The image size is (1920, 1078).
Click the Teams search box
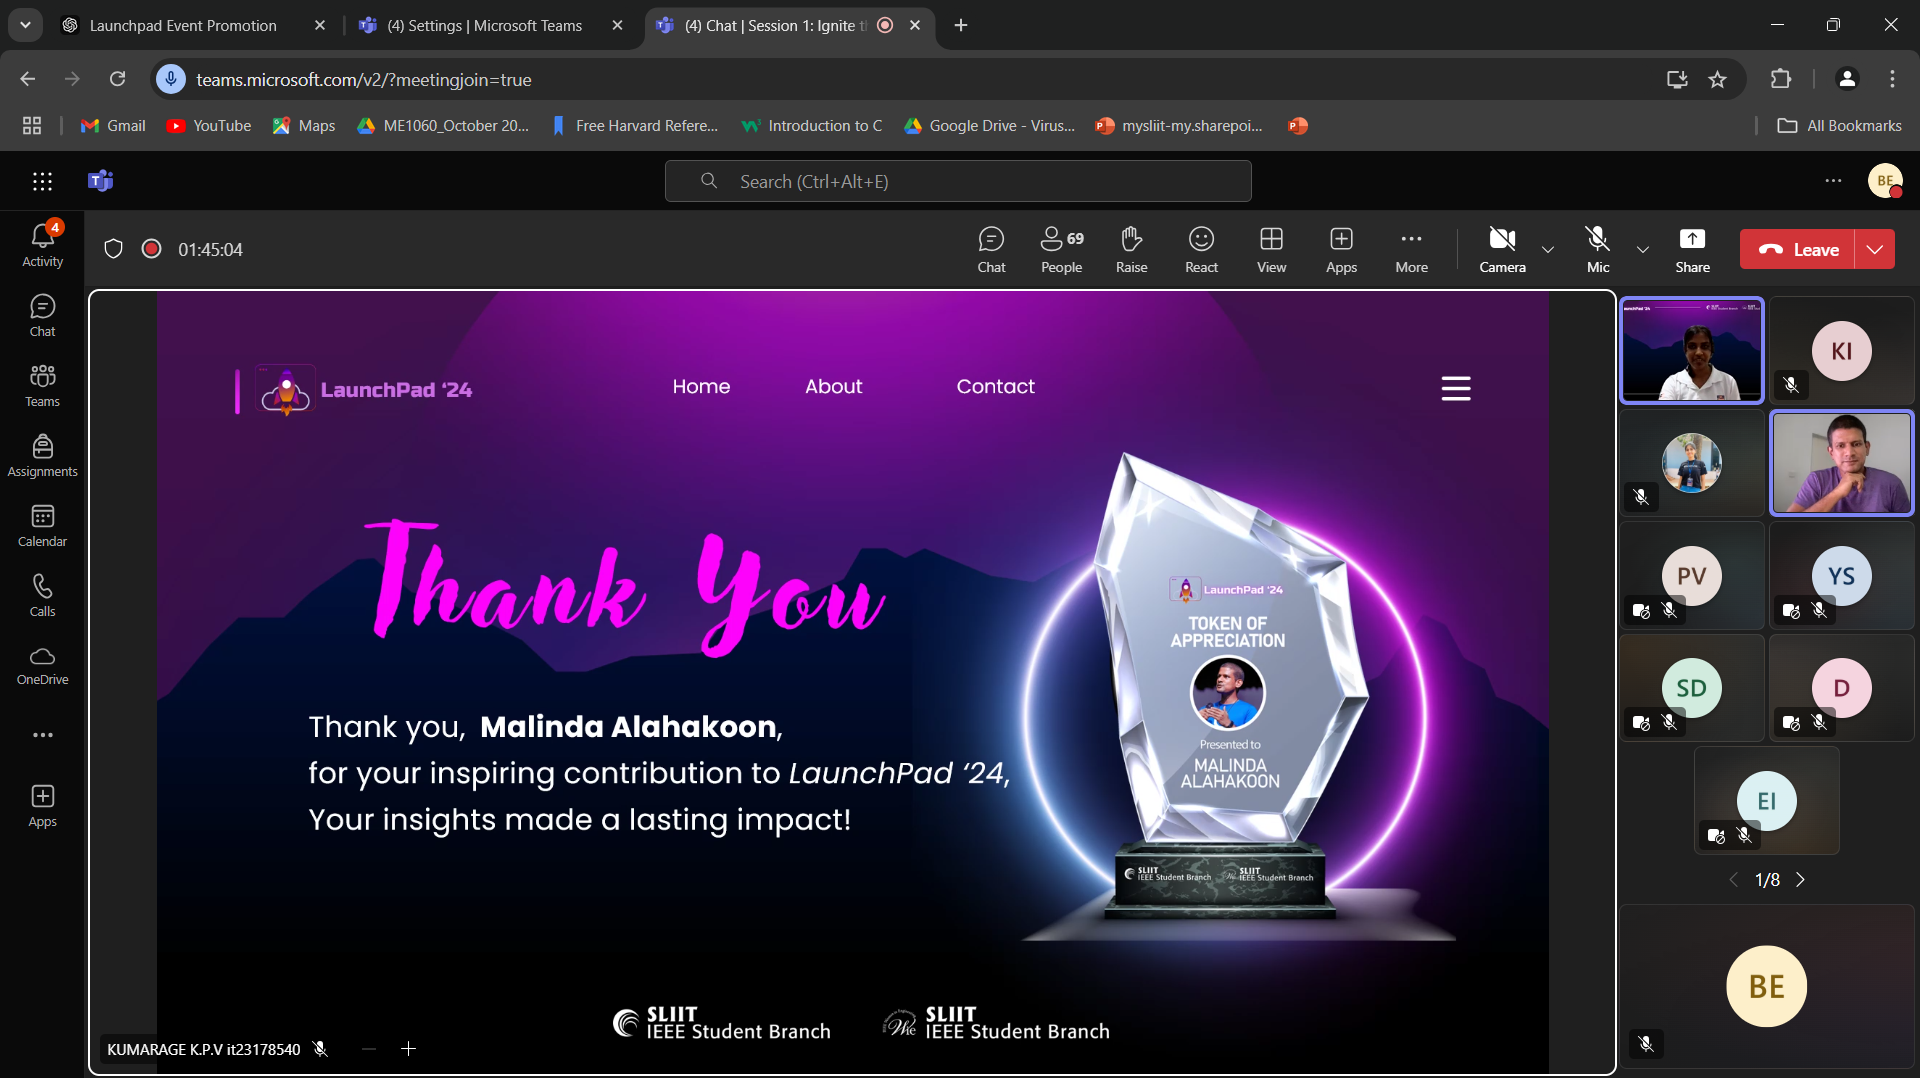coord(958,182)
